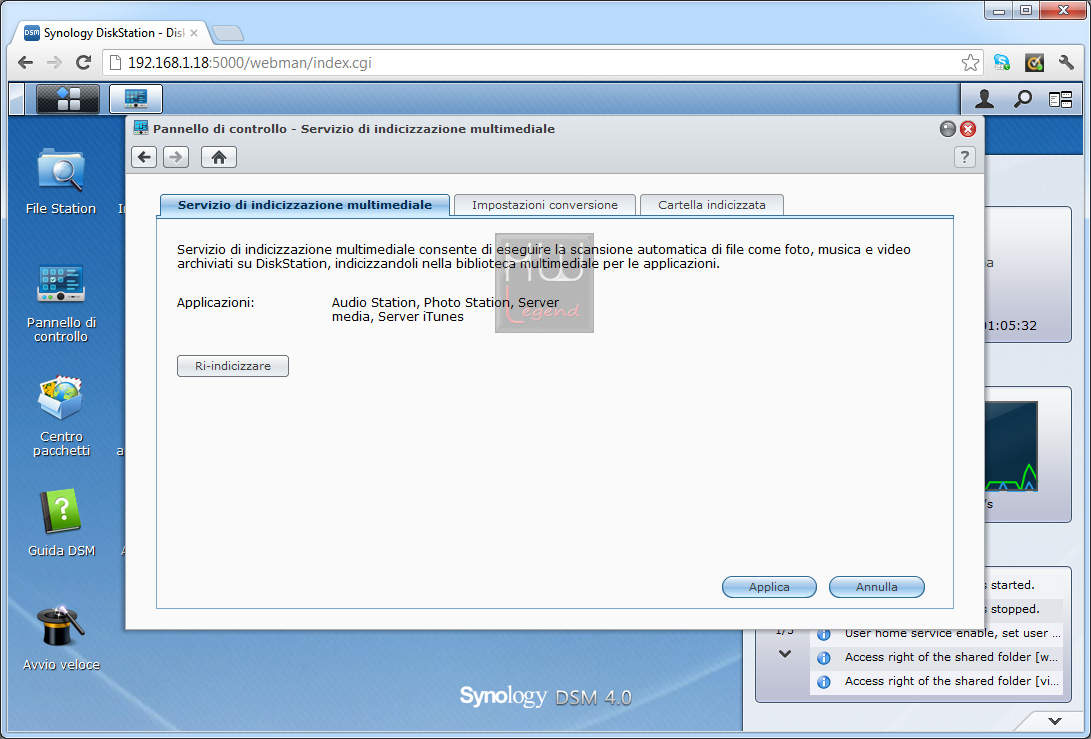This screenshot has width=1091, height=739.
Task: Start the Avvio veloce wizard
Action: click(x=61, y=637)
